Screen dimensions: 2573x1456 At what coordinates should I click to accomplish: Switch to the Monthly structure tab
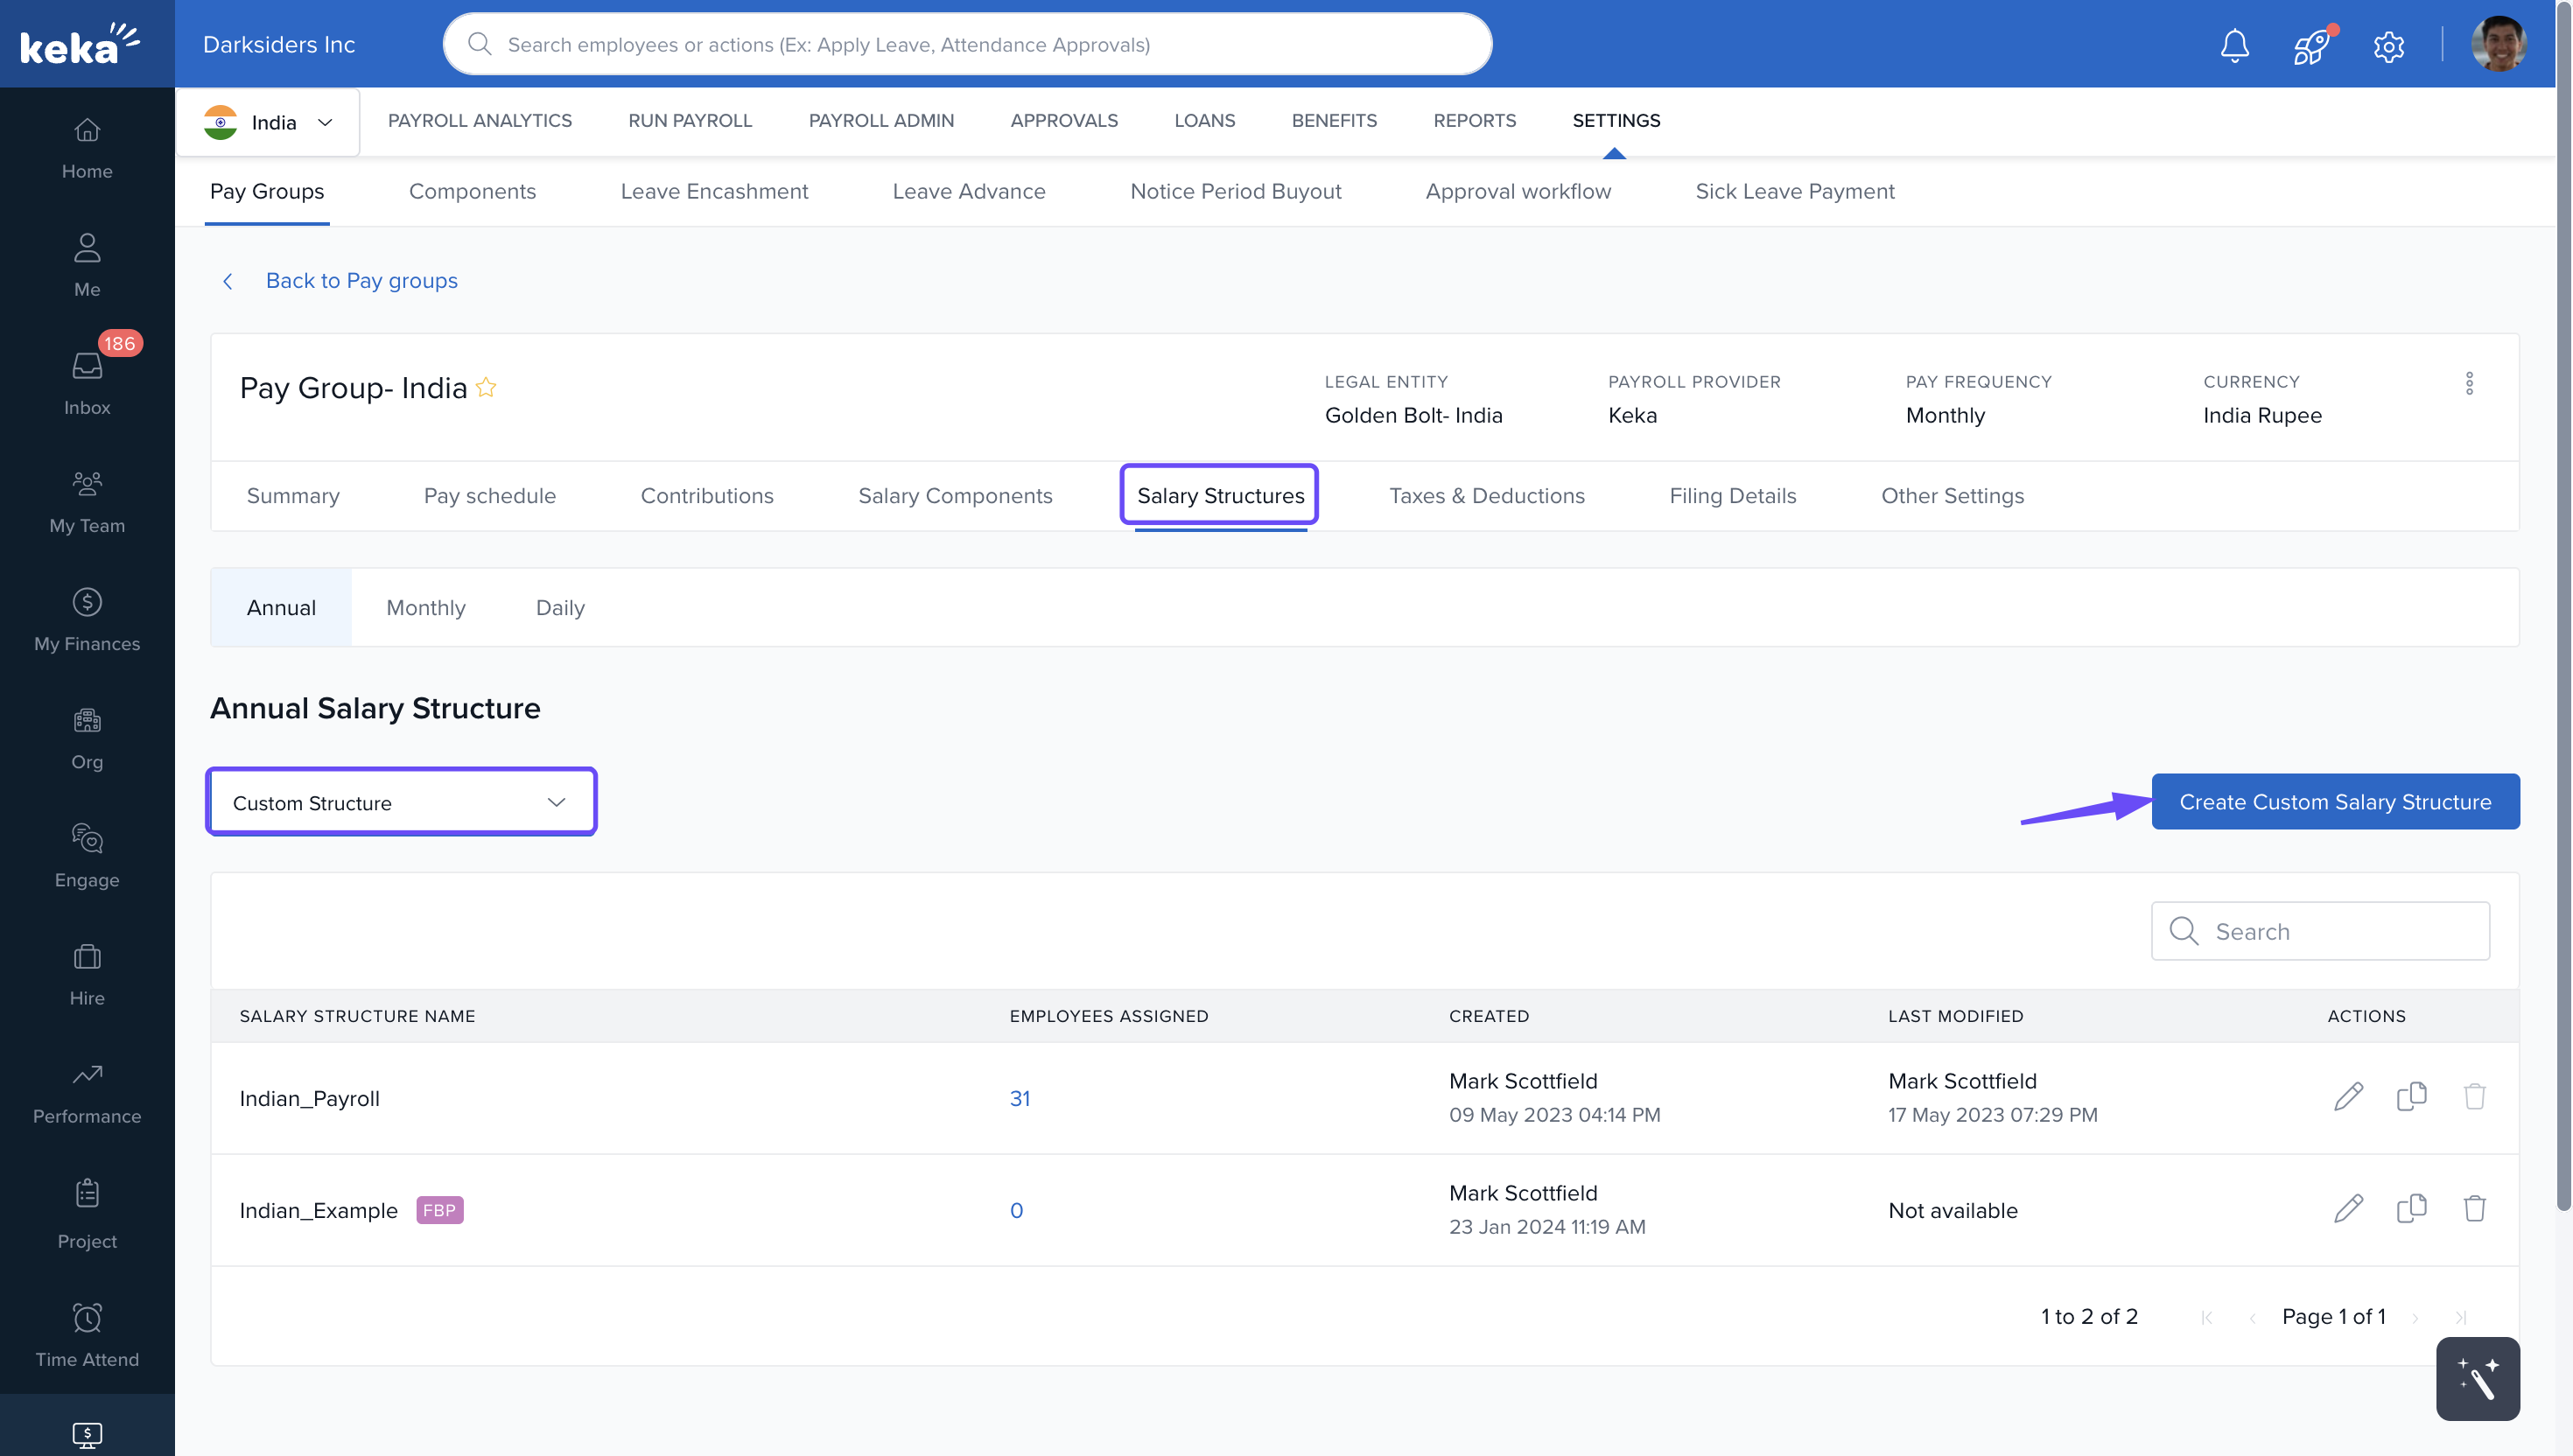[426, 608]
